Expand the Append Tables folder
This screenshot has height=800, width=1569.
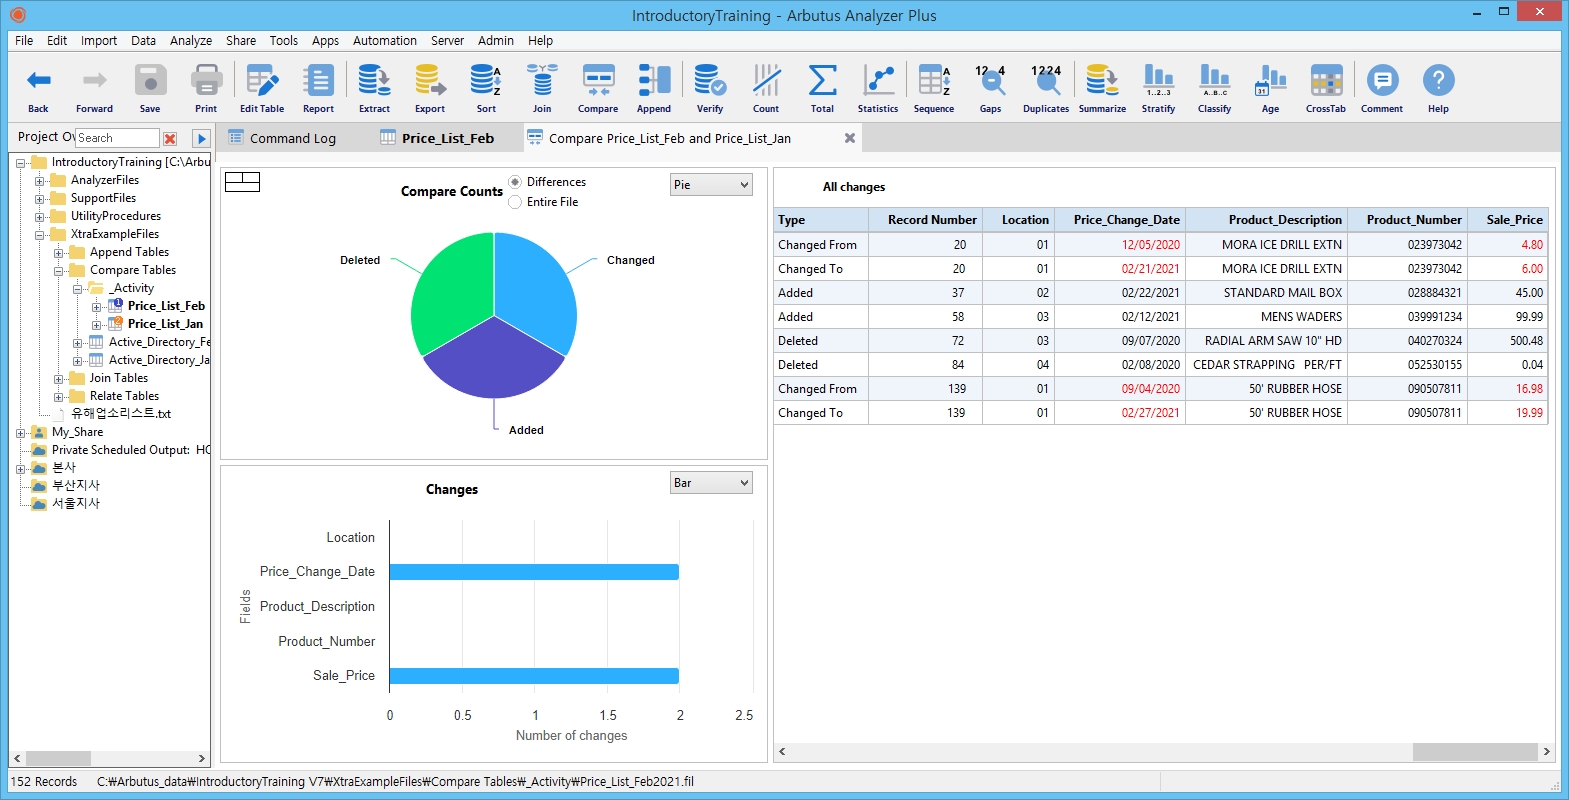(59, 253)
